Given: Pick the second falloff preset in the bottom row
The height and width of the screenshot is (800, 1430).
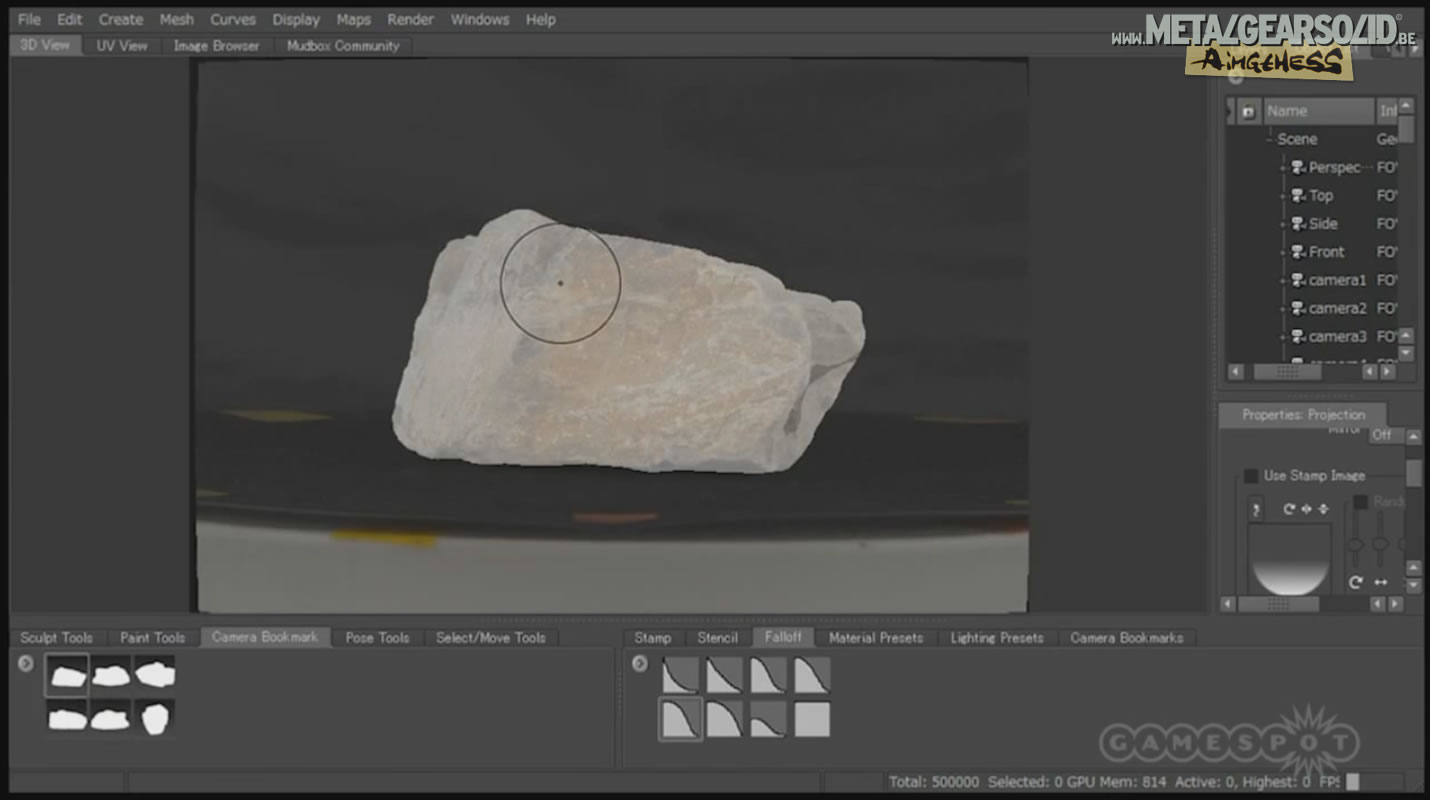Looking at the screenshot, I should click(x=723, y=719).
